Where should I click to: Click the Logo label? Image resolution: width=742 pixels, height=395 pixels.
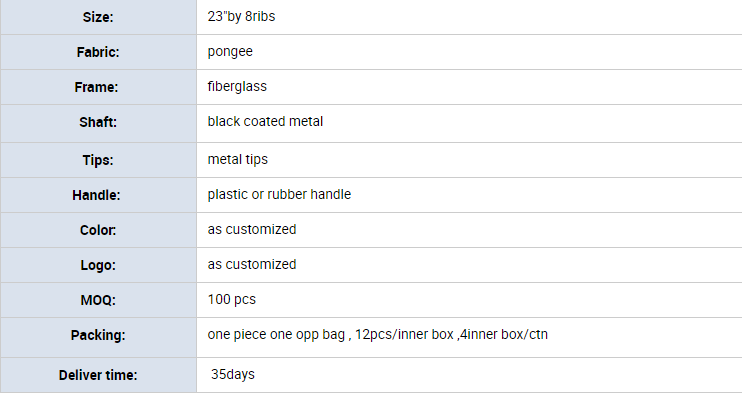[98, 265]
